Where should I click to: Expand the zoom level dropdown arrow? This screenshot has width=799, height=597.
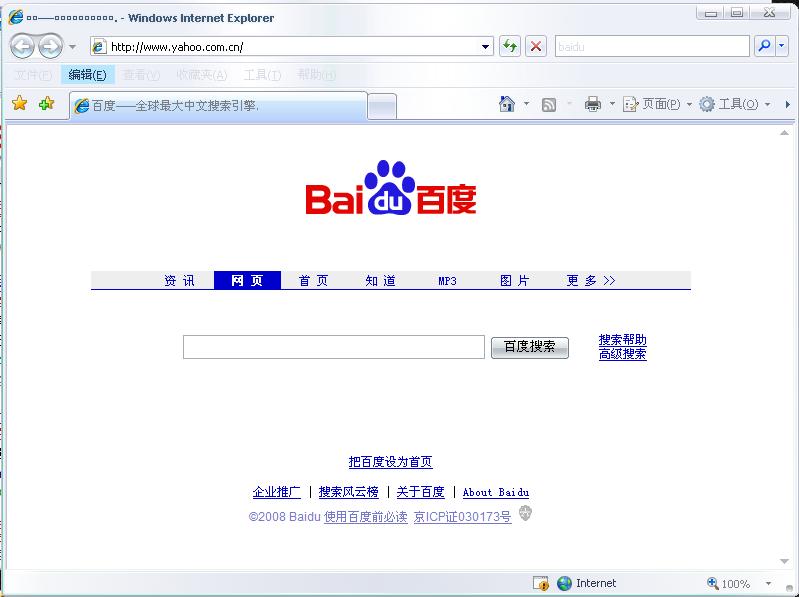[x=768, y=584]
